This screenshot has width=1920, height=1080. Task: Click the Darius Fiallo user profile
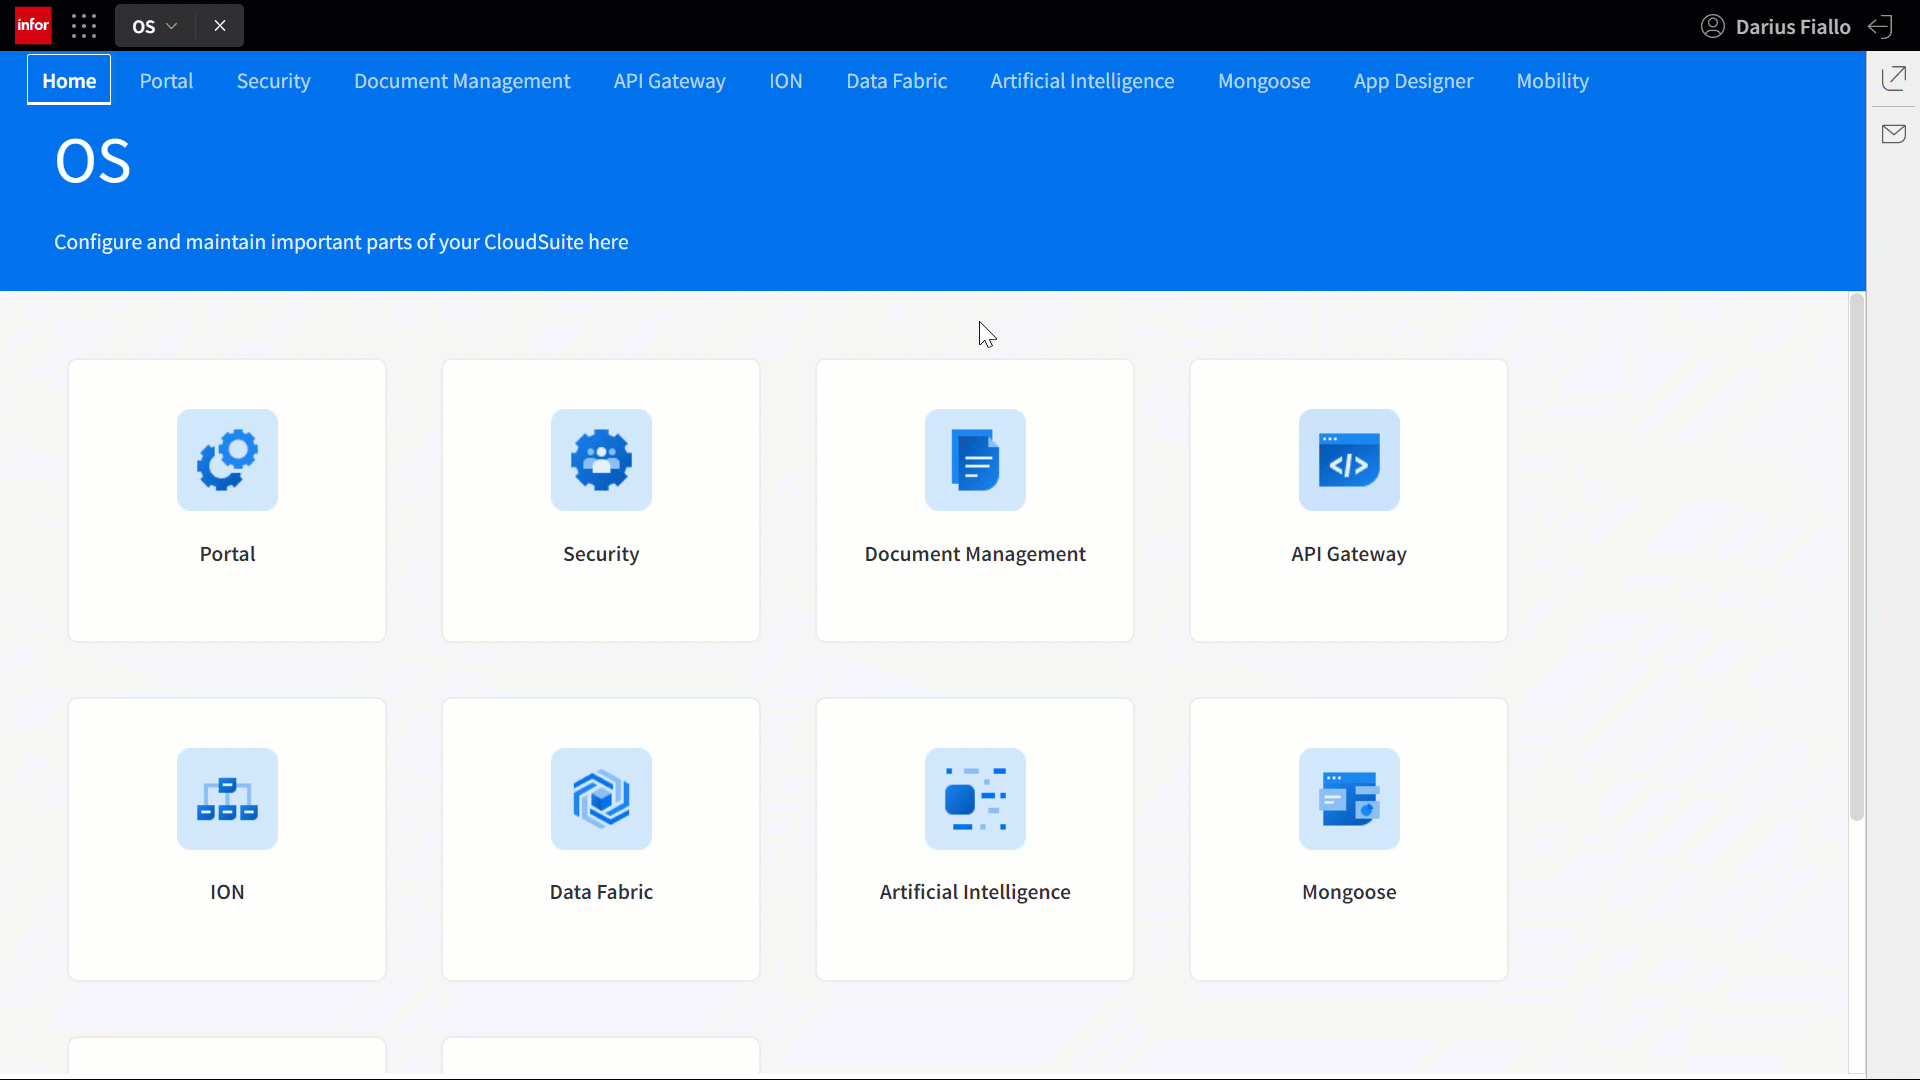1775,27
